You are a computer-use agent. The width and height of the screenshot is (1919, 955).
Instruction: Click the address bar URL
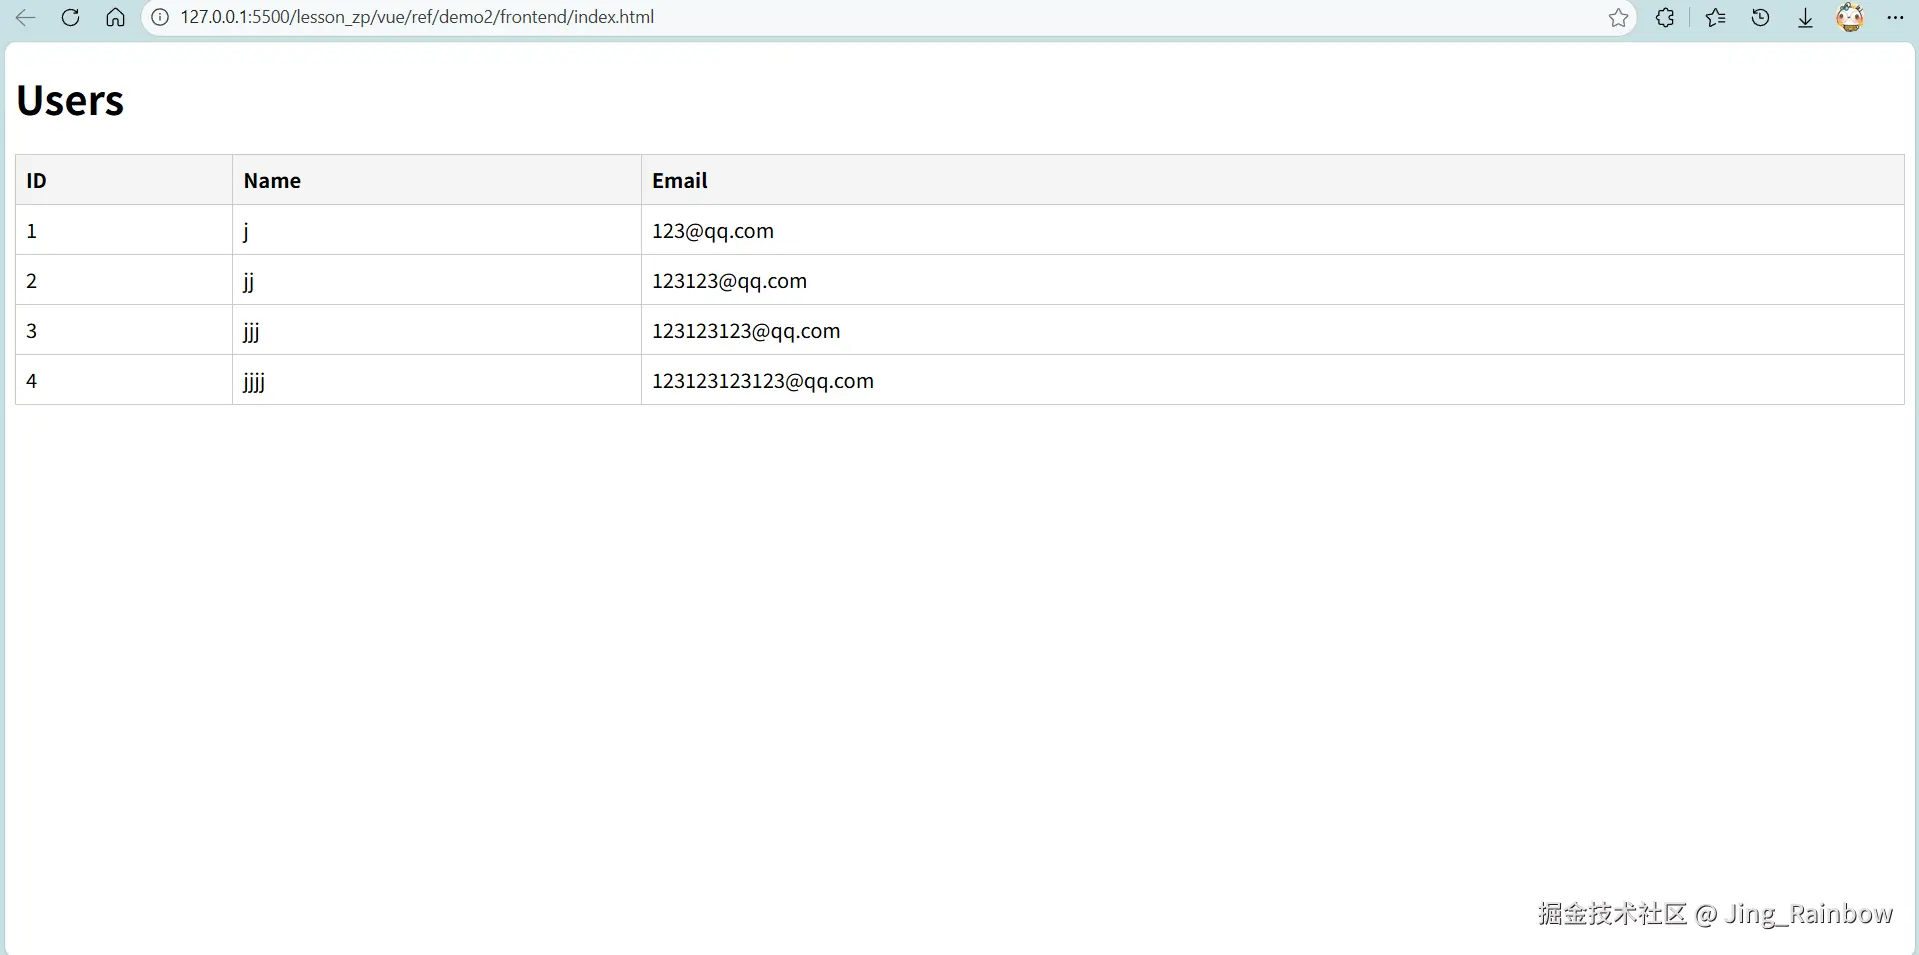pos(416,17)
